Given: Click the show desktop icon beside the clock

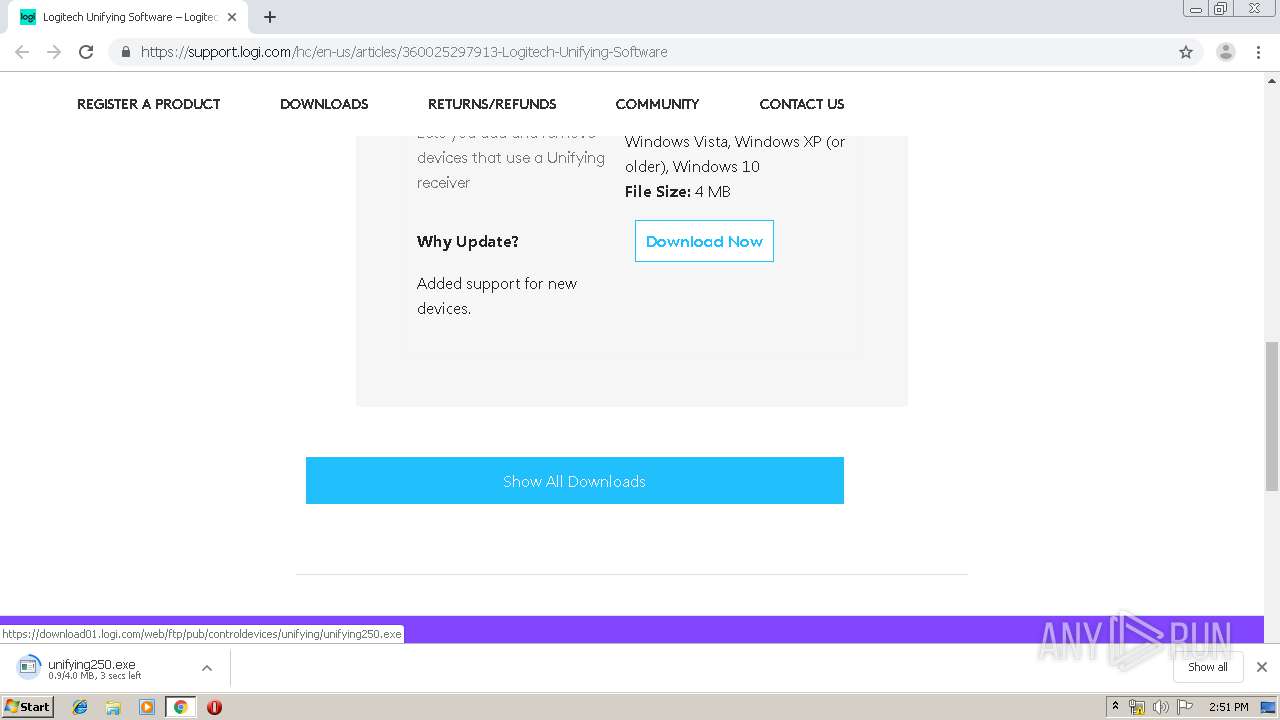Looking at the screenshot, I should (x=1268, y=707).
